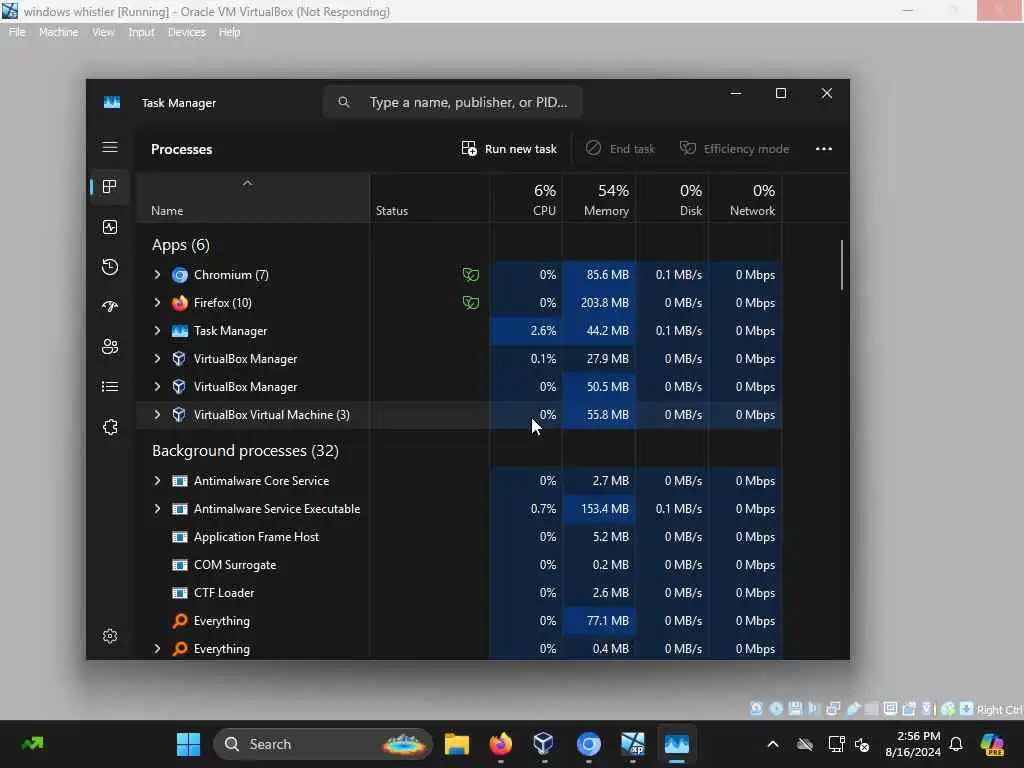Viewport: 1024px width, 768px height.
Task: Open the Help menu in VirtualBox window
Action: [x=229, y=33]
